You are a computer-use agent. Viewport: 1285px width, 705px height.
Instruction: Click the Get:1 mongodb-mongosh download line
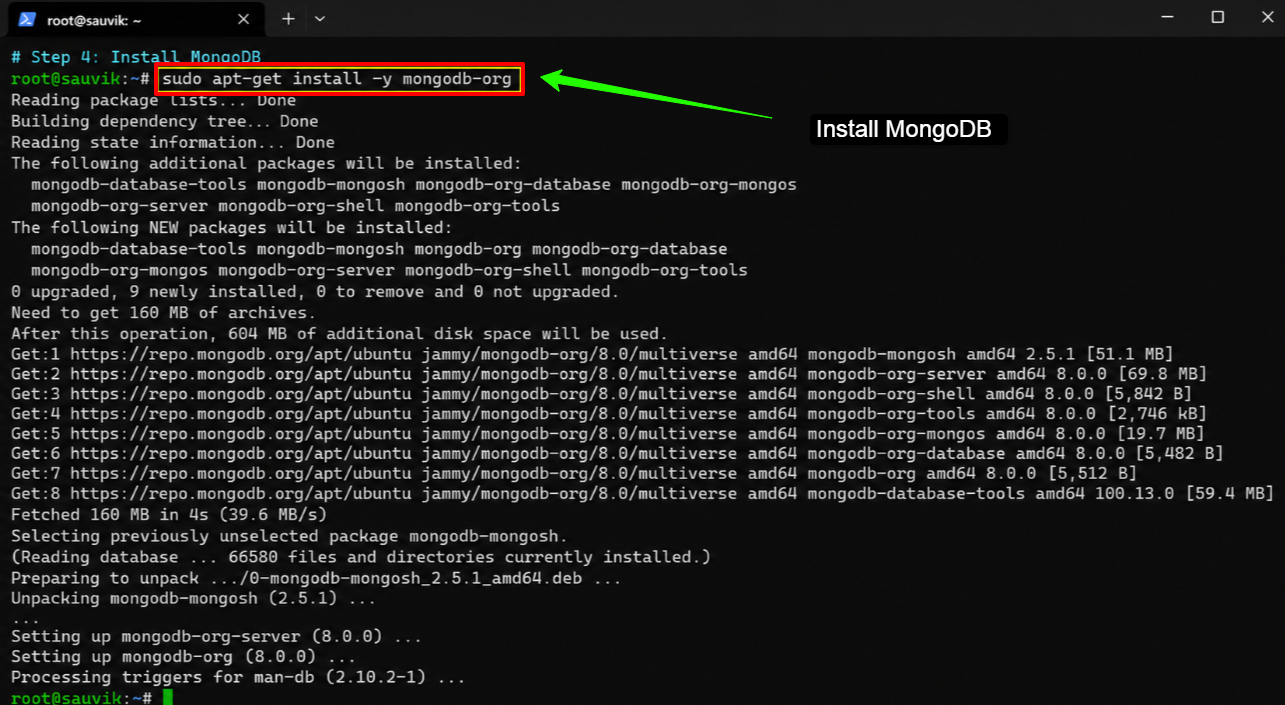(x=592, y=354)
